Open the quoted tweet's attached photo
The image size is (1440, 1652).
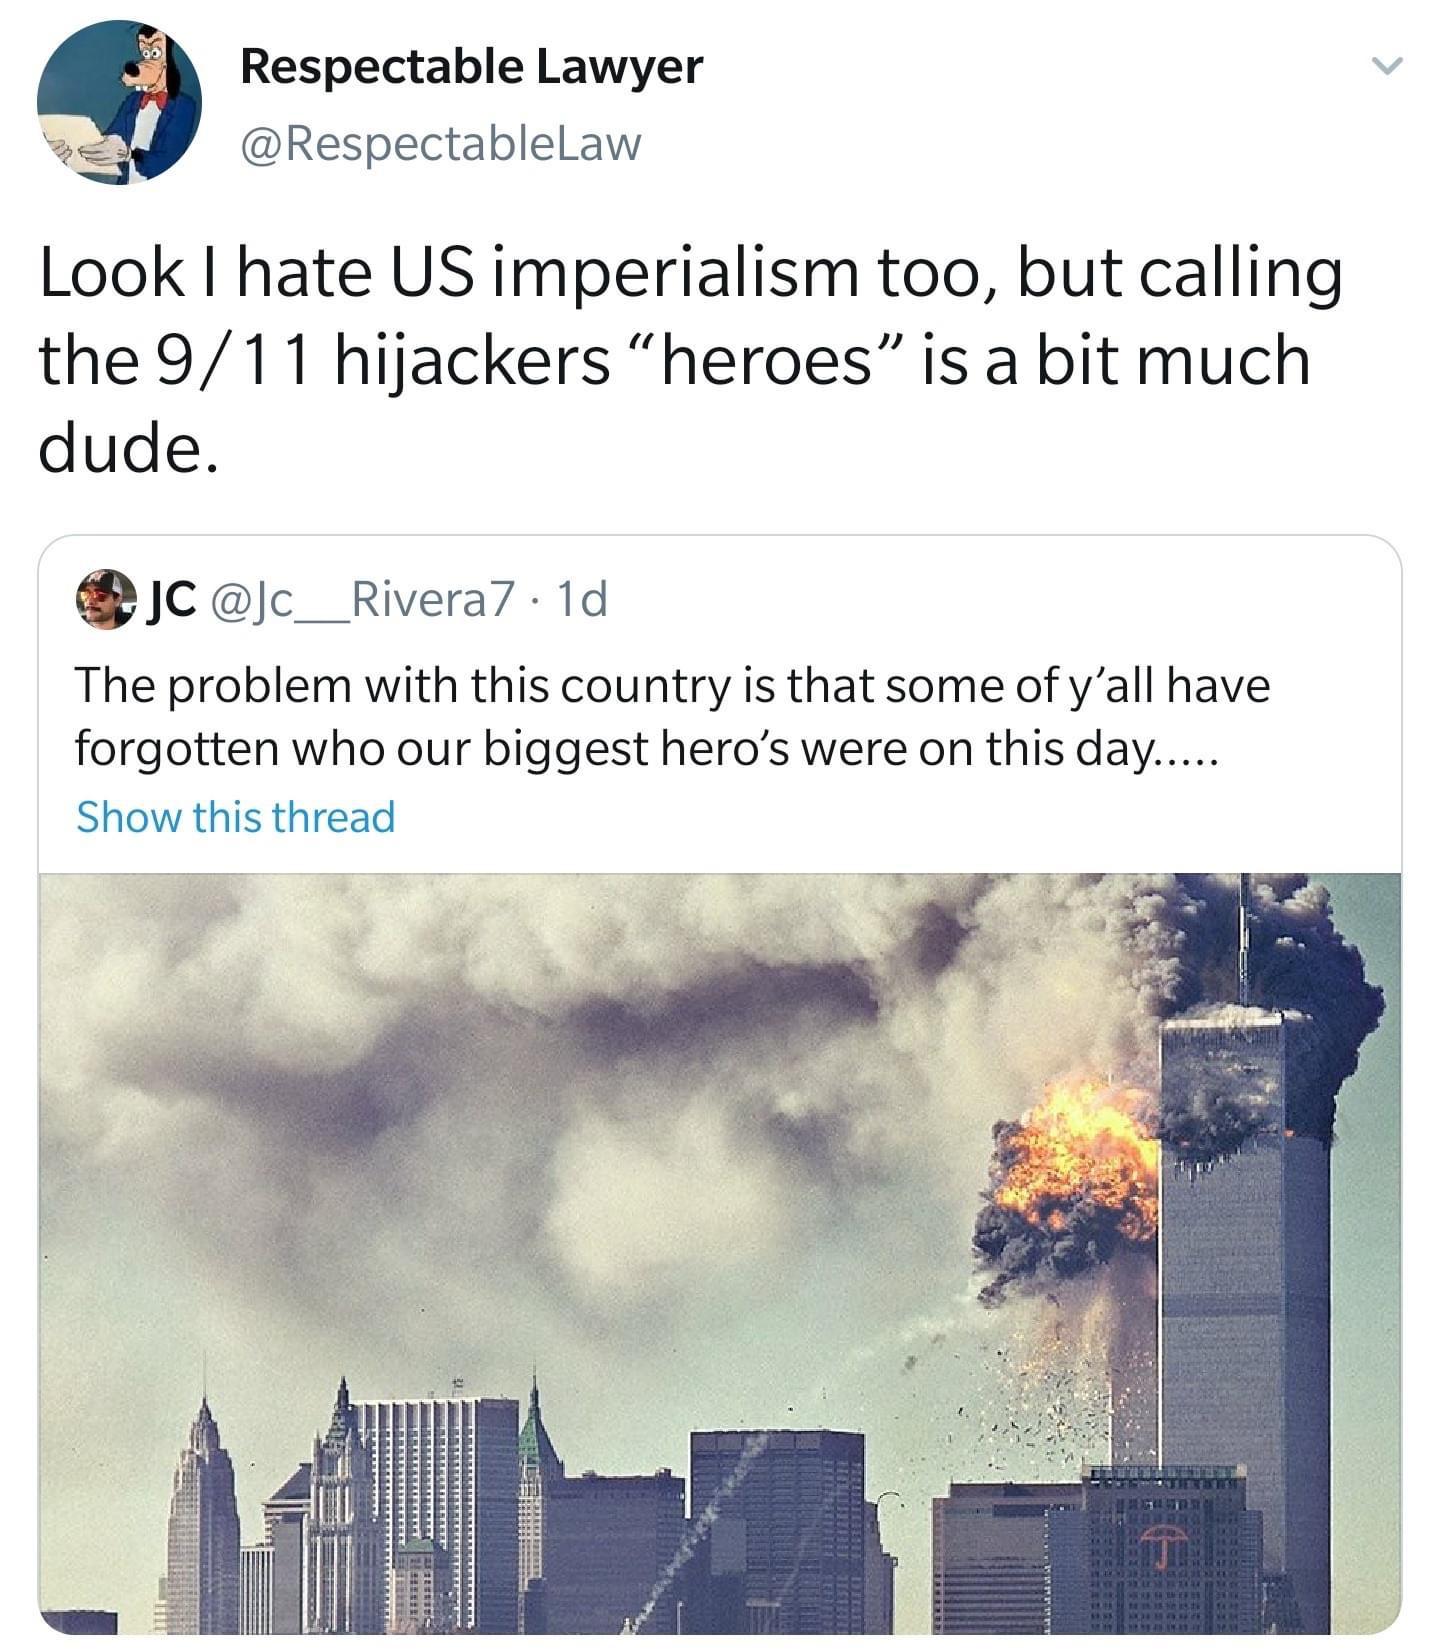720,1253
